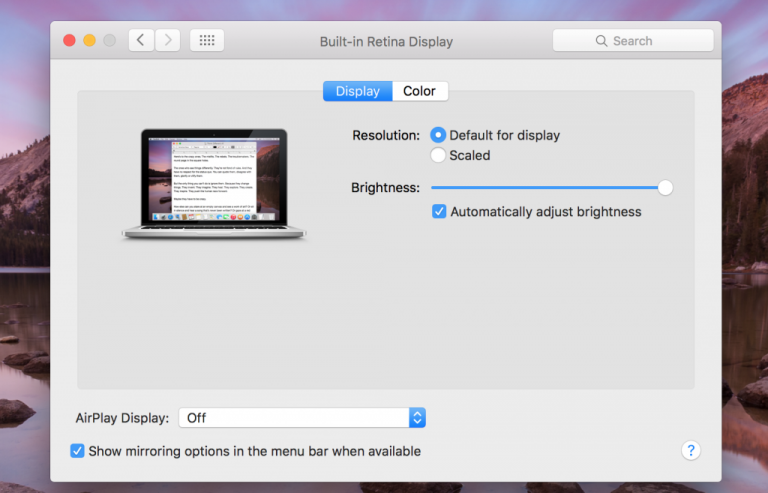768x493 pixels.
Task: Click the forward arrow in the toolbar
Action: pyautogui.click(x=167, y=41)
